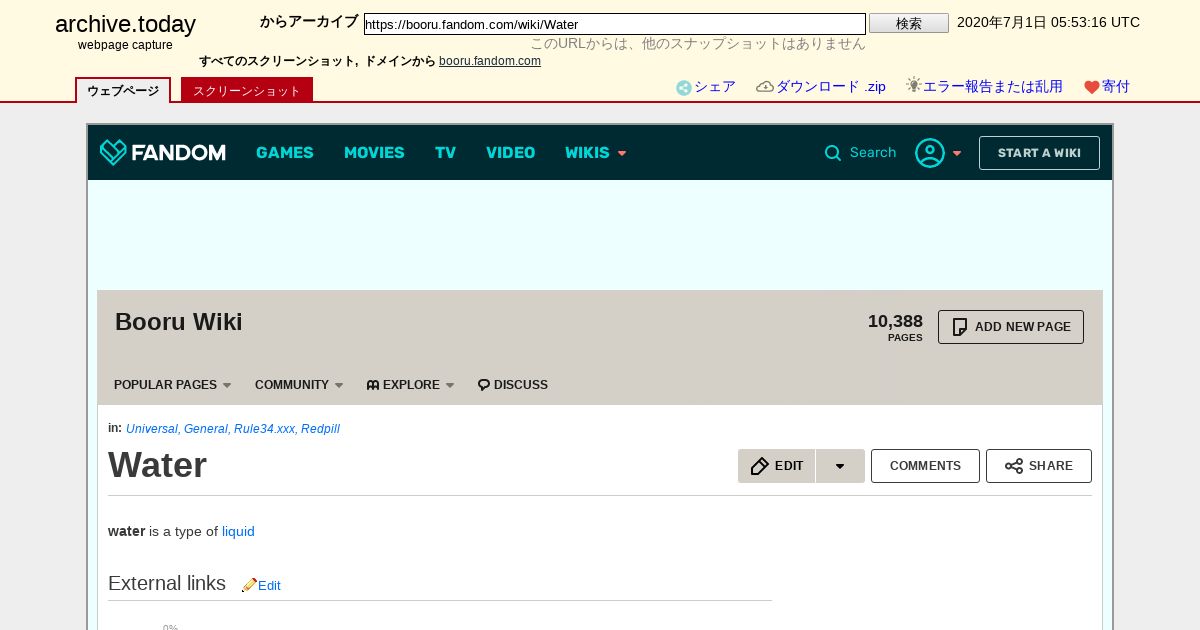This screenshot has width=1200, height=630.
Task: Open the MOVIES navigation item
Action: point(374,153)
